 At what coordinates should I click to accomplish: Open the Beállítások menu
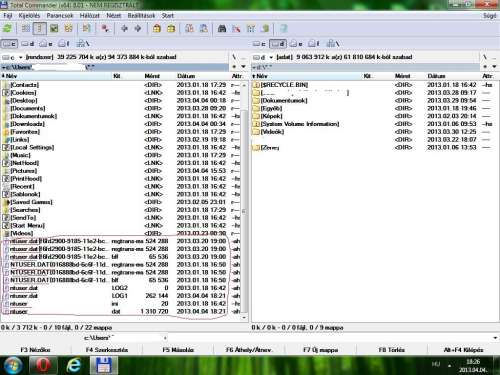(x=141, y=15)
